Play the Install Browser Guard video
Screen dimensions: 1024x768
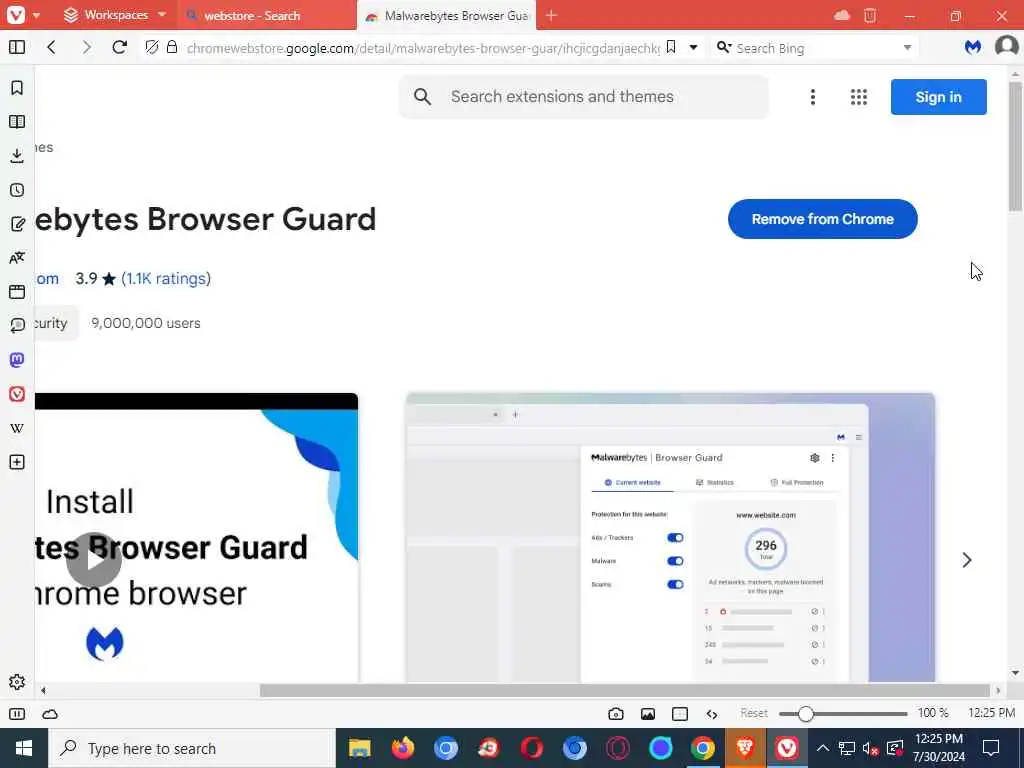[x=94, y=560]
